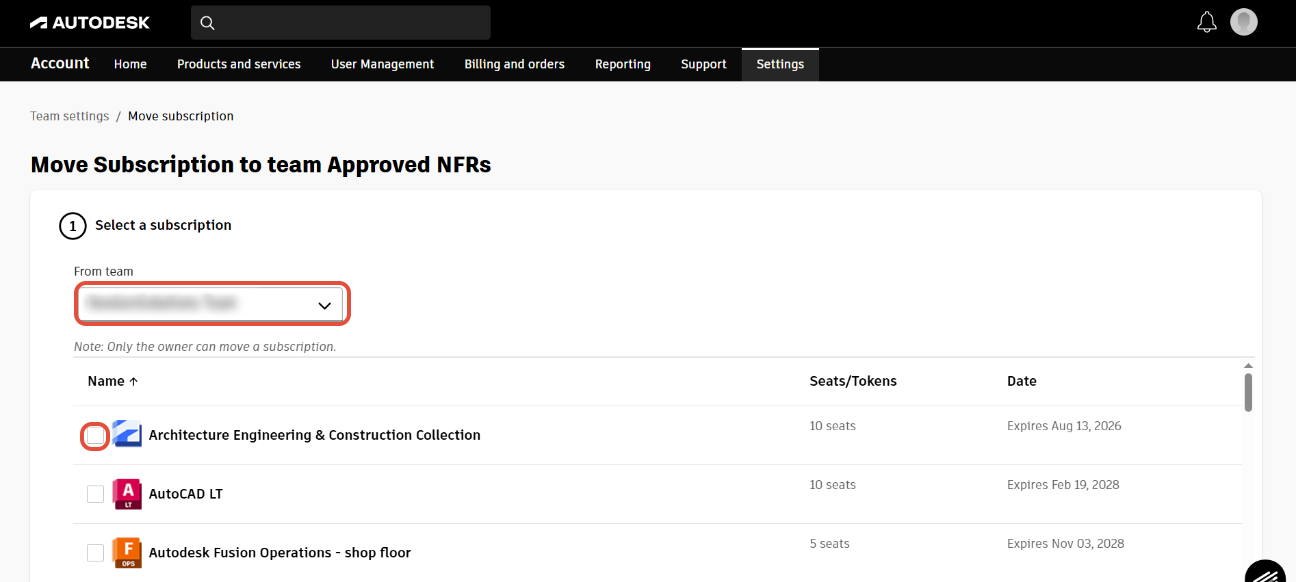This screenshot has height=582, width=1296.
Task: Click 'Expires Feb 19, 2028' date
Action: pos(1063,485)
